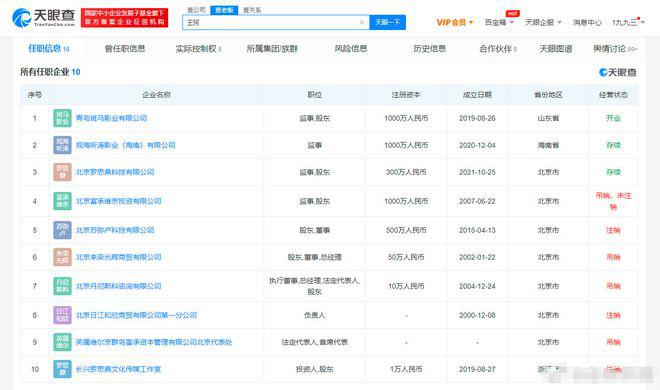View the 历史信息 tab
Screen dimensions: 660x390
429,49
